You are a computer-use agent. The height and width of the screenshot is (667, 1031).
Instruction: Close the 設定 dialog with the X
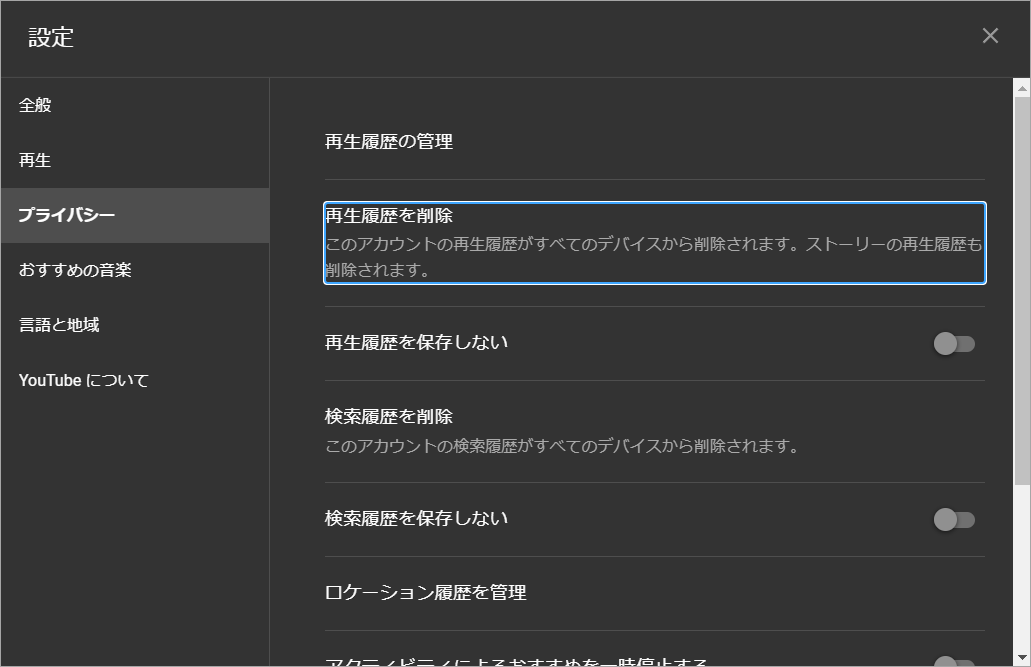point(990,36)
